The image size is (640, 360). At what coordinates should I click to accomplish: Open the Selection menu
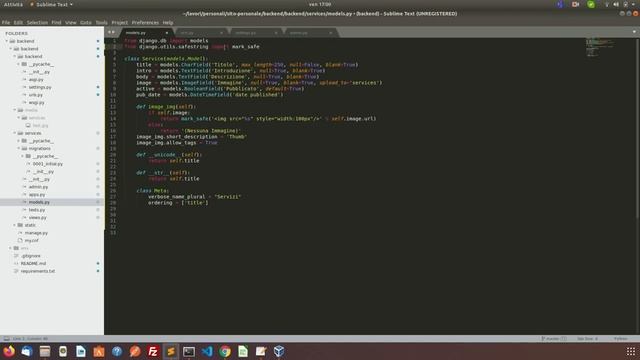[x=37, y=22]
